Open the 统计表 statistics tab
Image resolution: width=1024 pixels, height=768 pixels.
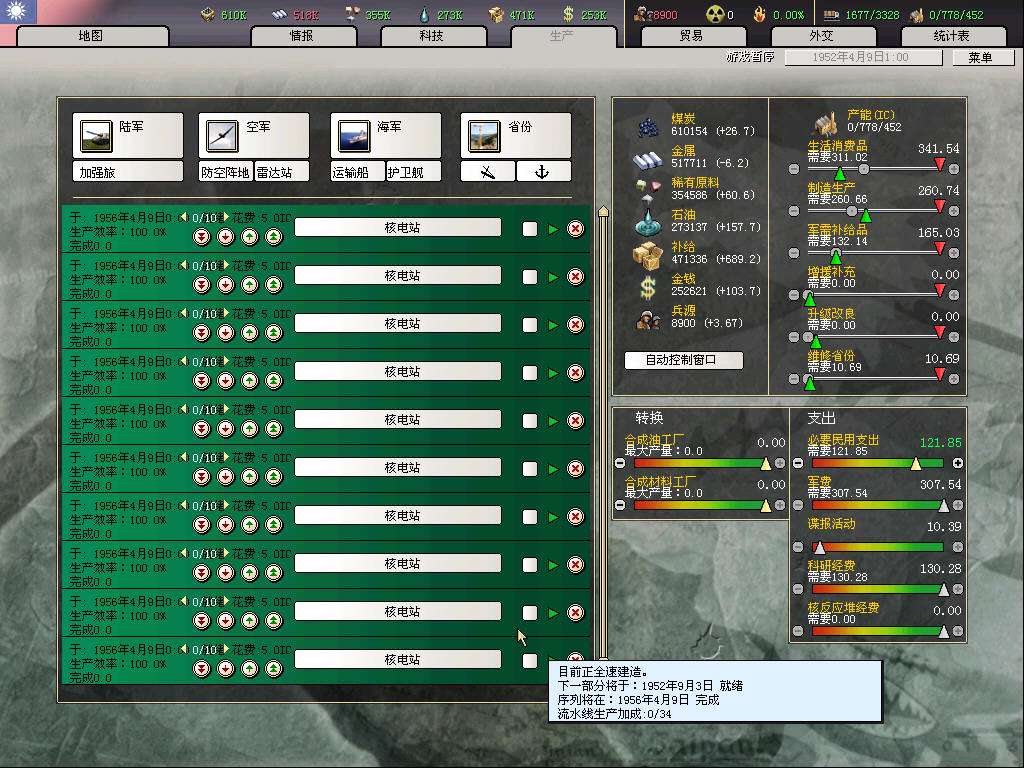tap(952, 36)
